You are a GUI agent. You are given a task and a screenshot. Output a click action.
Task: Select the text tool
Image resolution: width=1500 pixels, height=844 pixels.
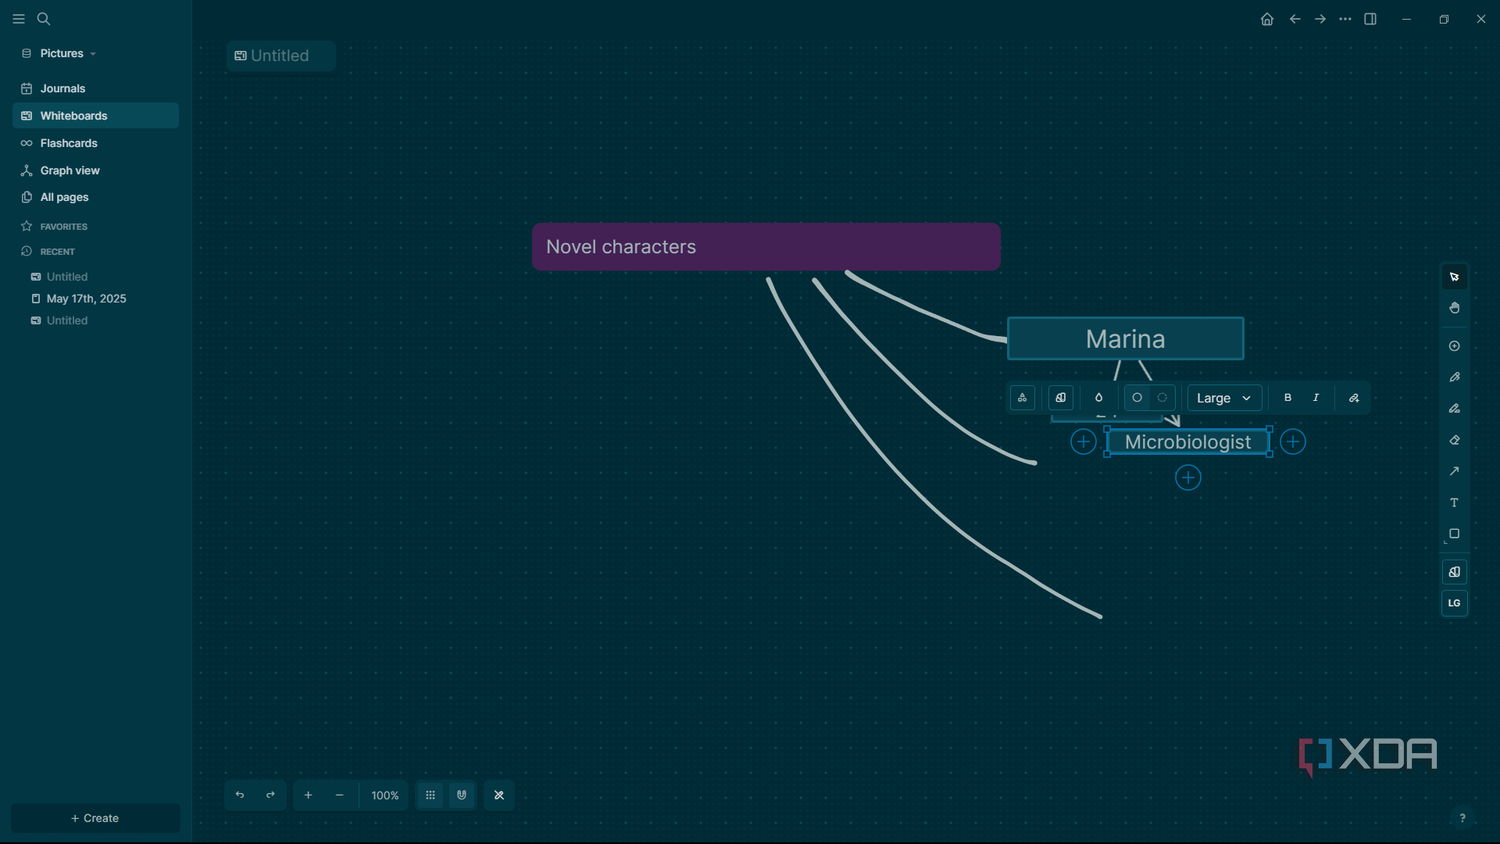tap(1454, 502)
